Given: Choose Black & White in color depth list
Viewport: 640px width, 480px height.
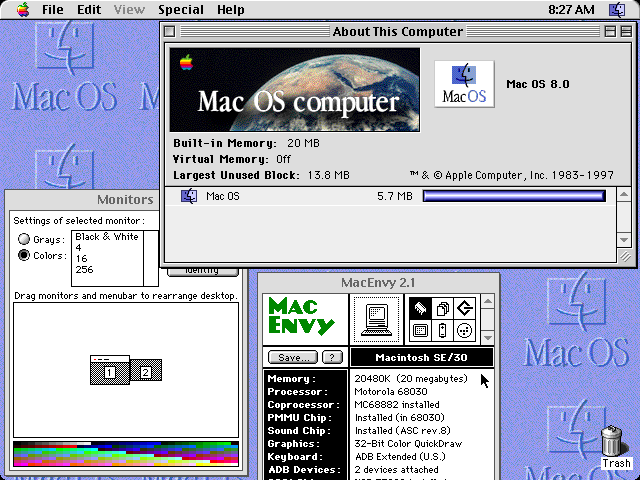Looking at the screenshot, I should click(x=107, y=237).
